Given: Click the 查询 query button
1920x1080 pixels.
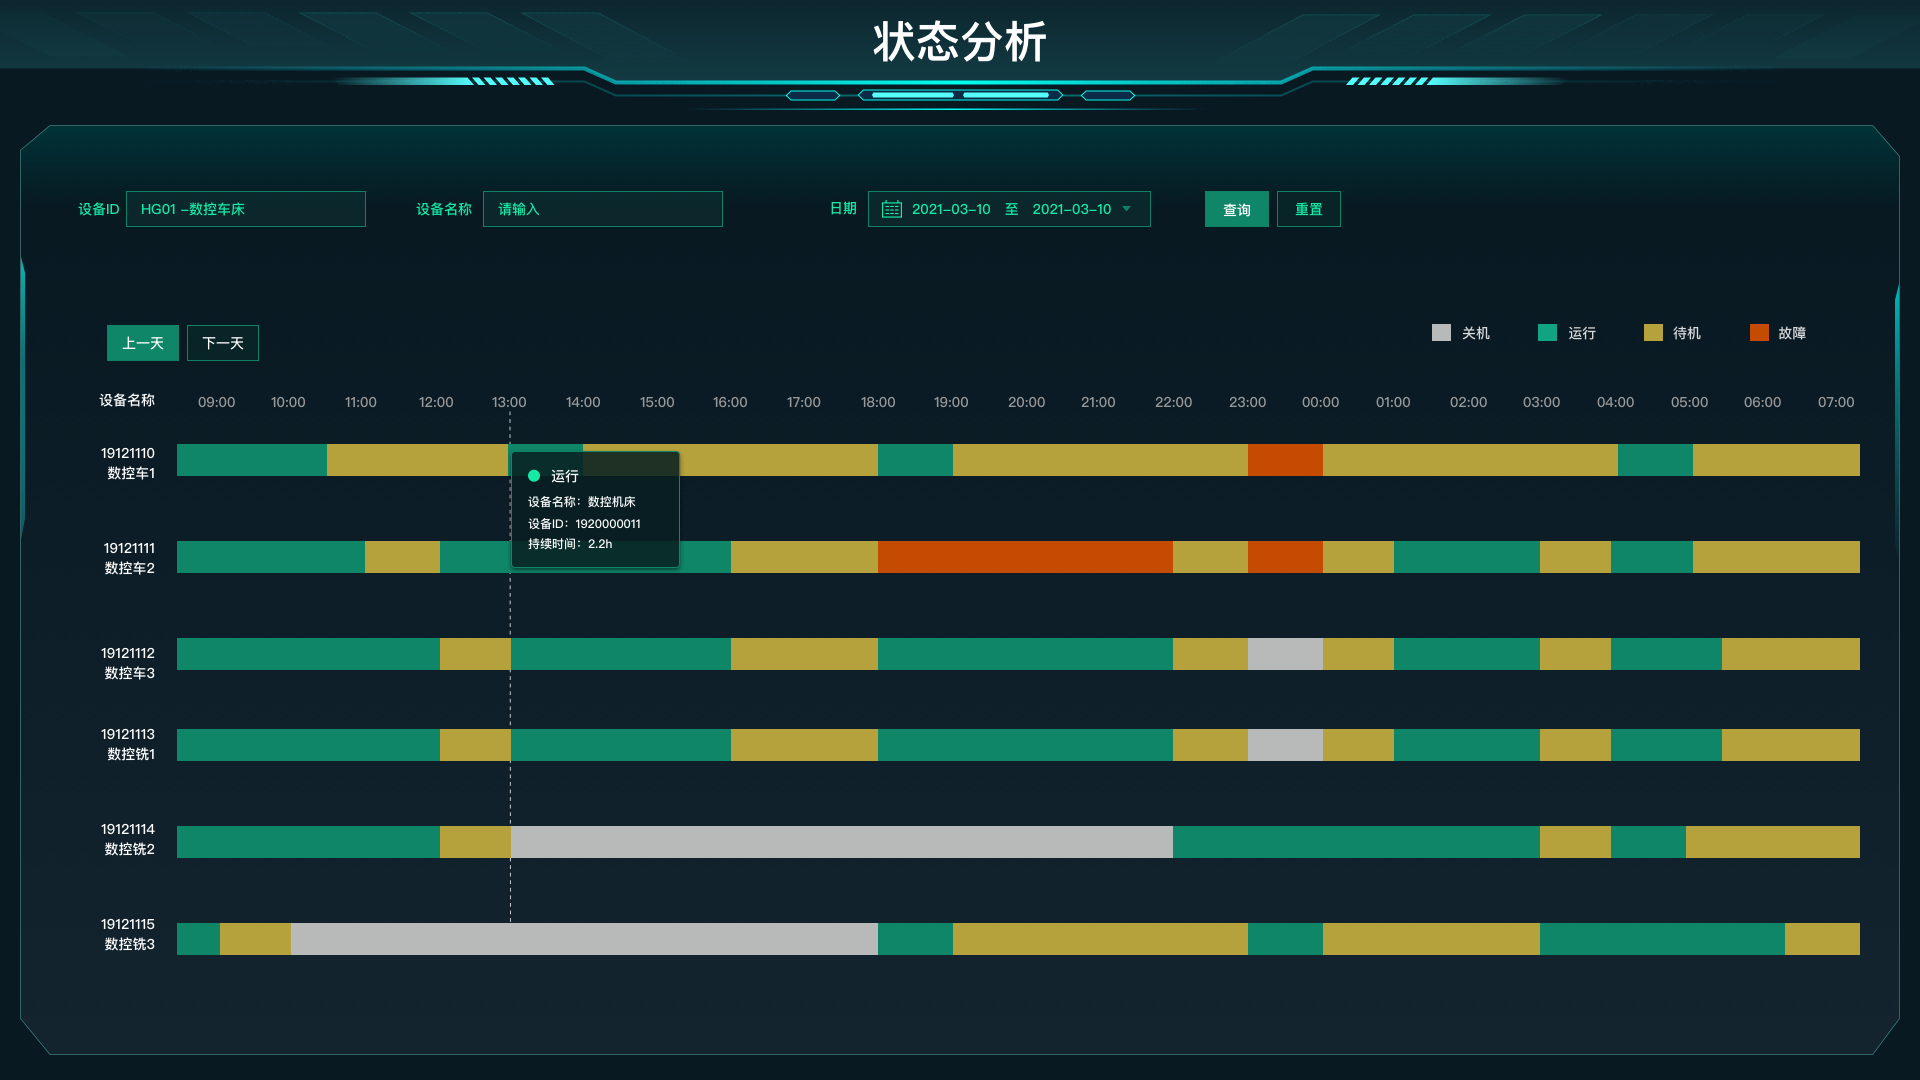Looking at the screenshot, I should click(1236, 209).
